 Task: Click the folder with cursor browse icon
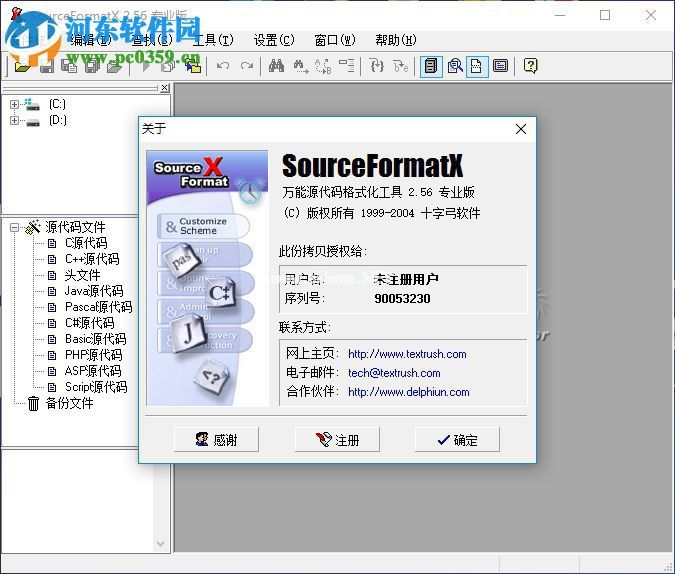pos(193,66)
